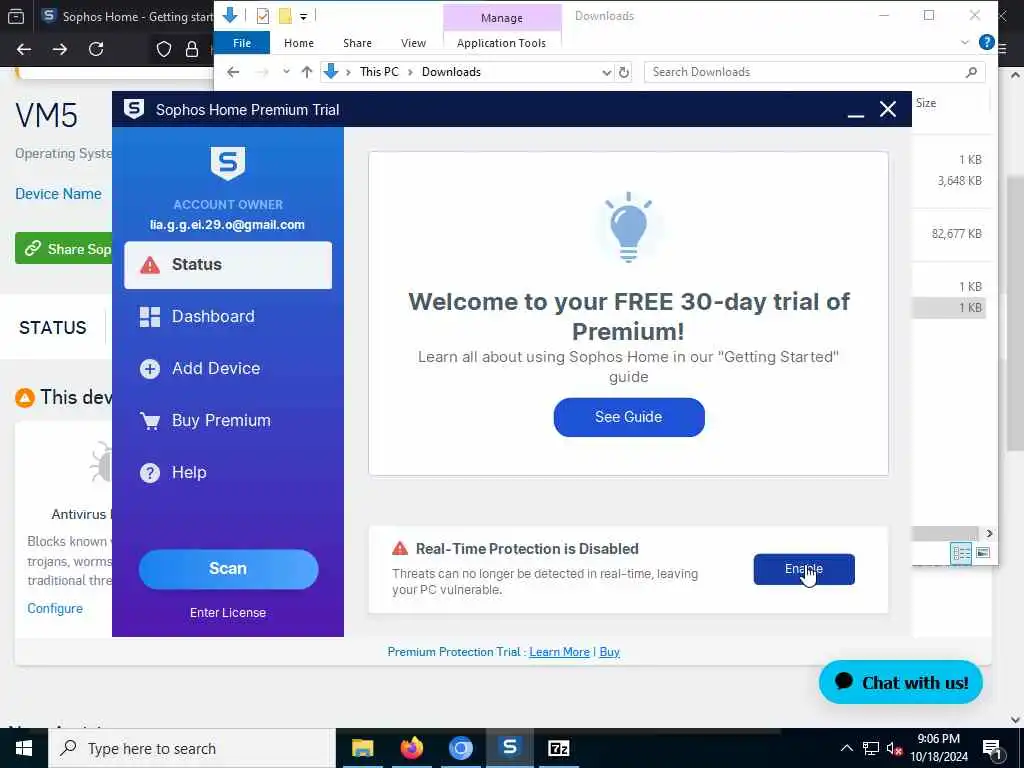
Task: Open File Explorer from taskbar
Action: 362,748
